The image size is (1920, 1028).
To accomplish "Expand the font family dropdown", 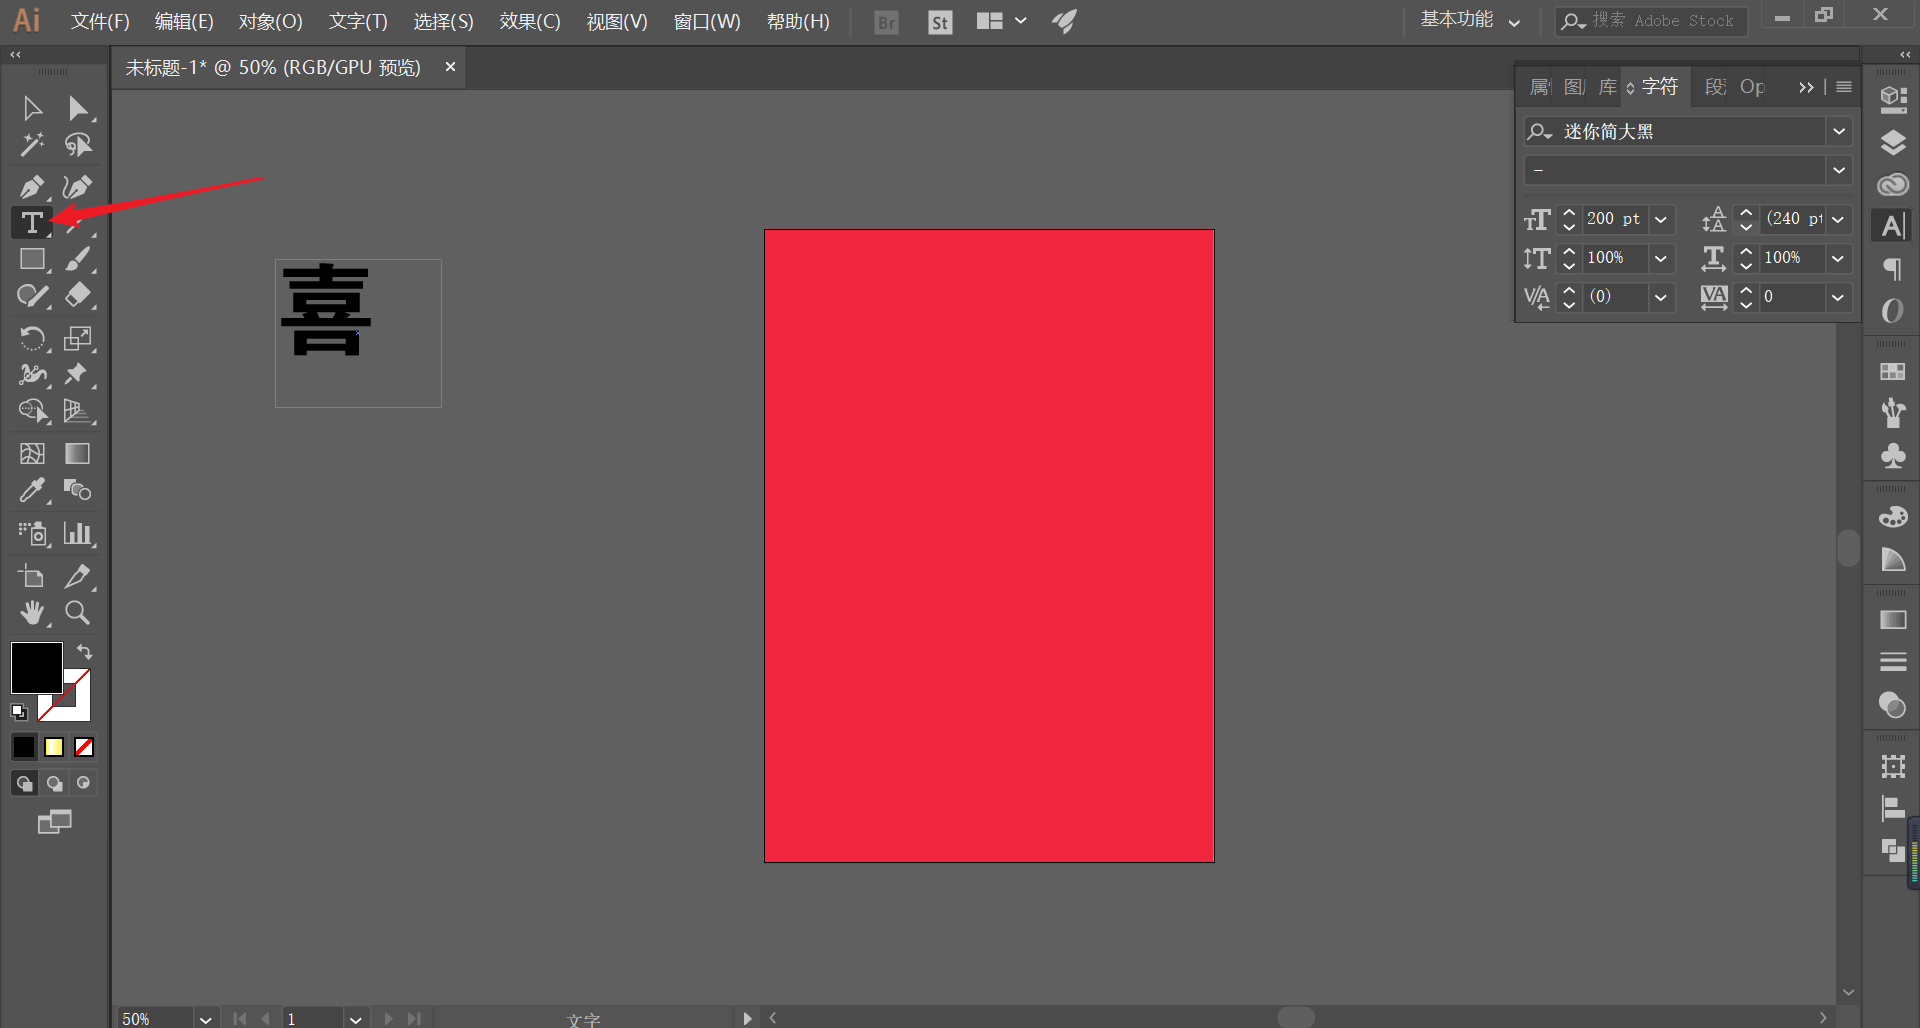I will 1838,131.
